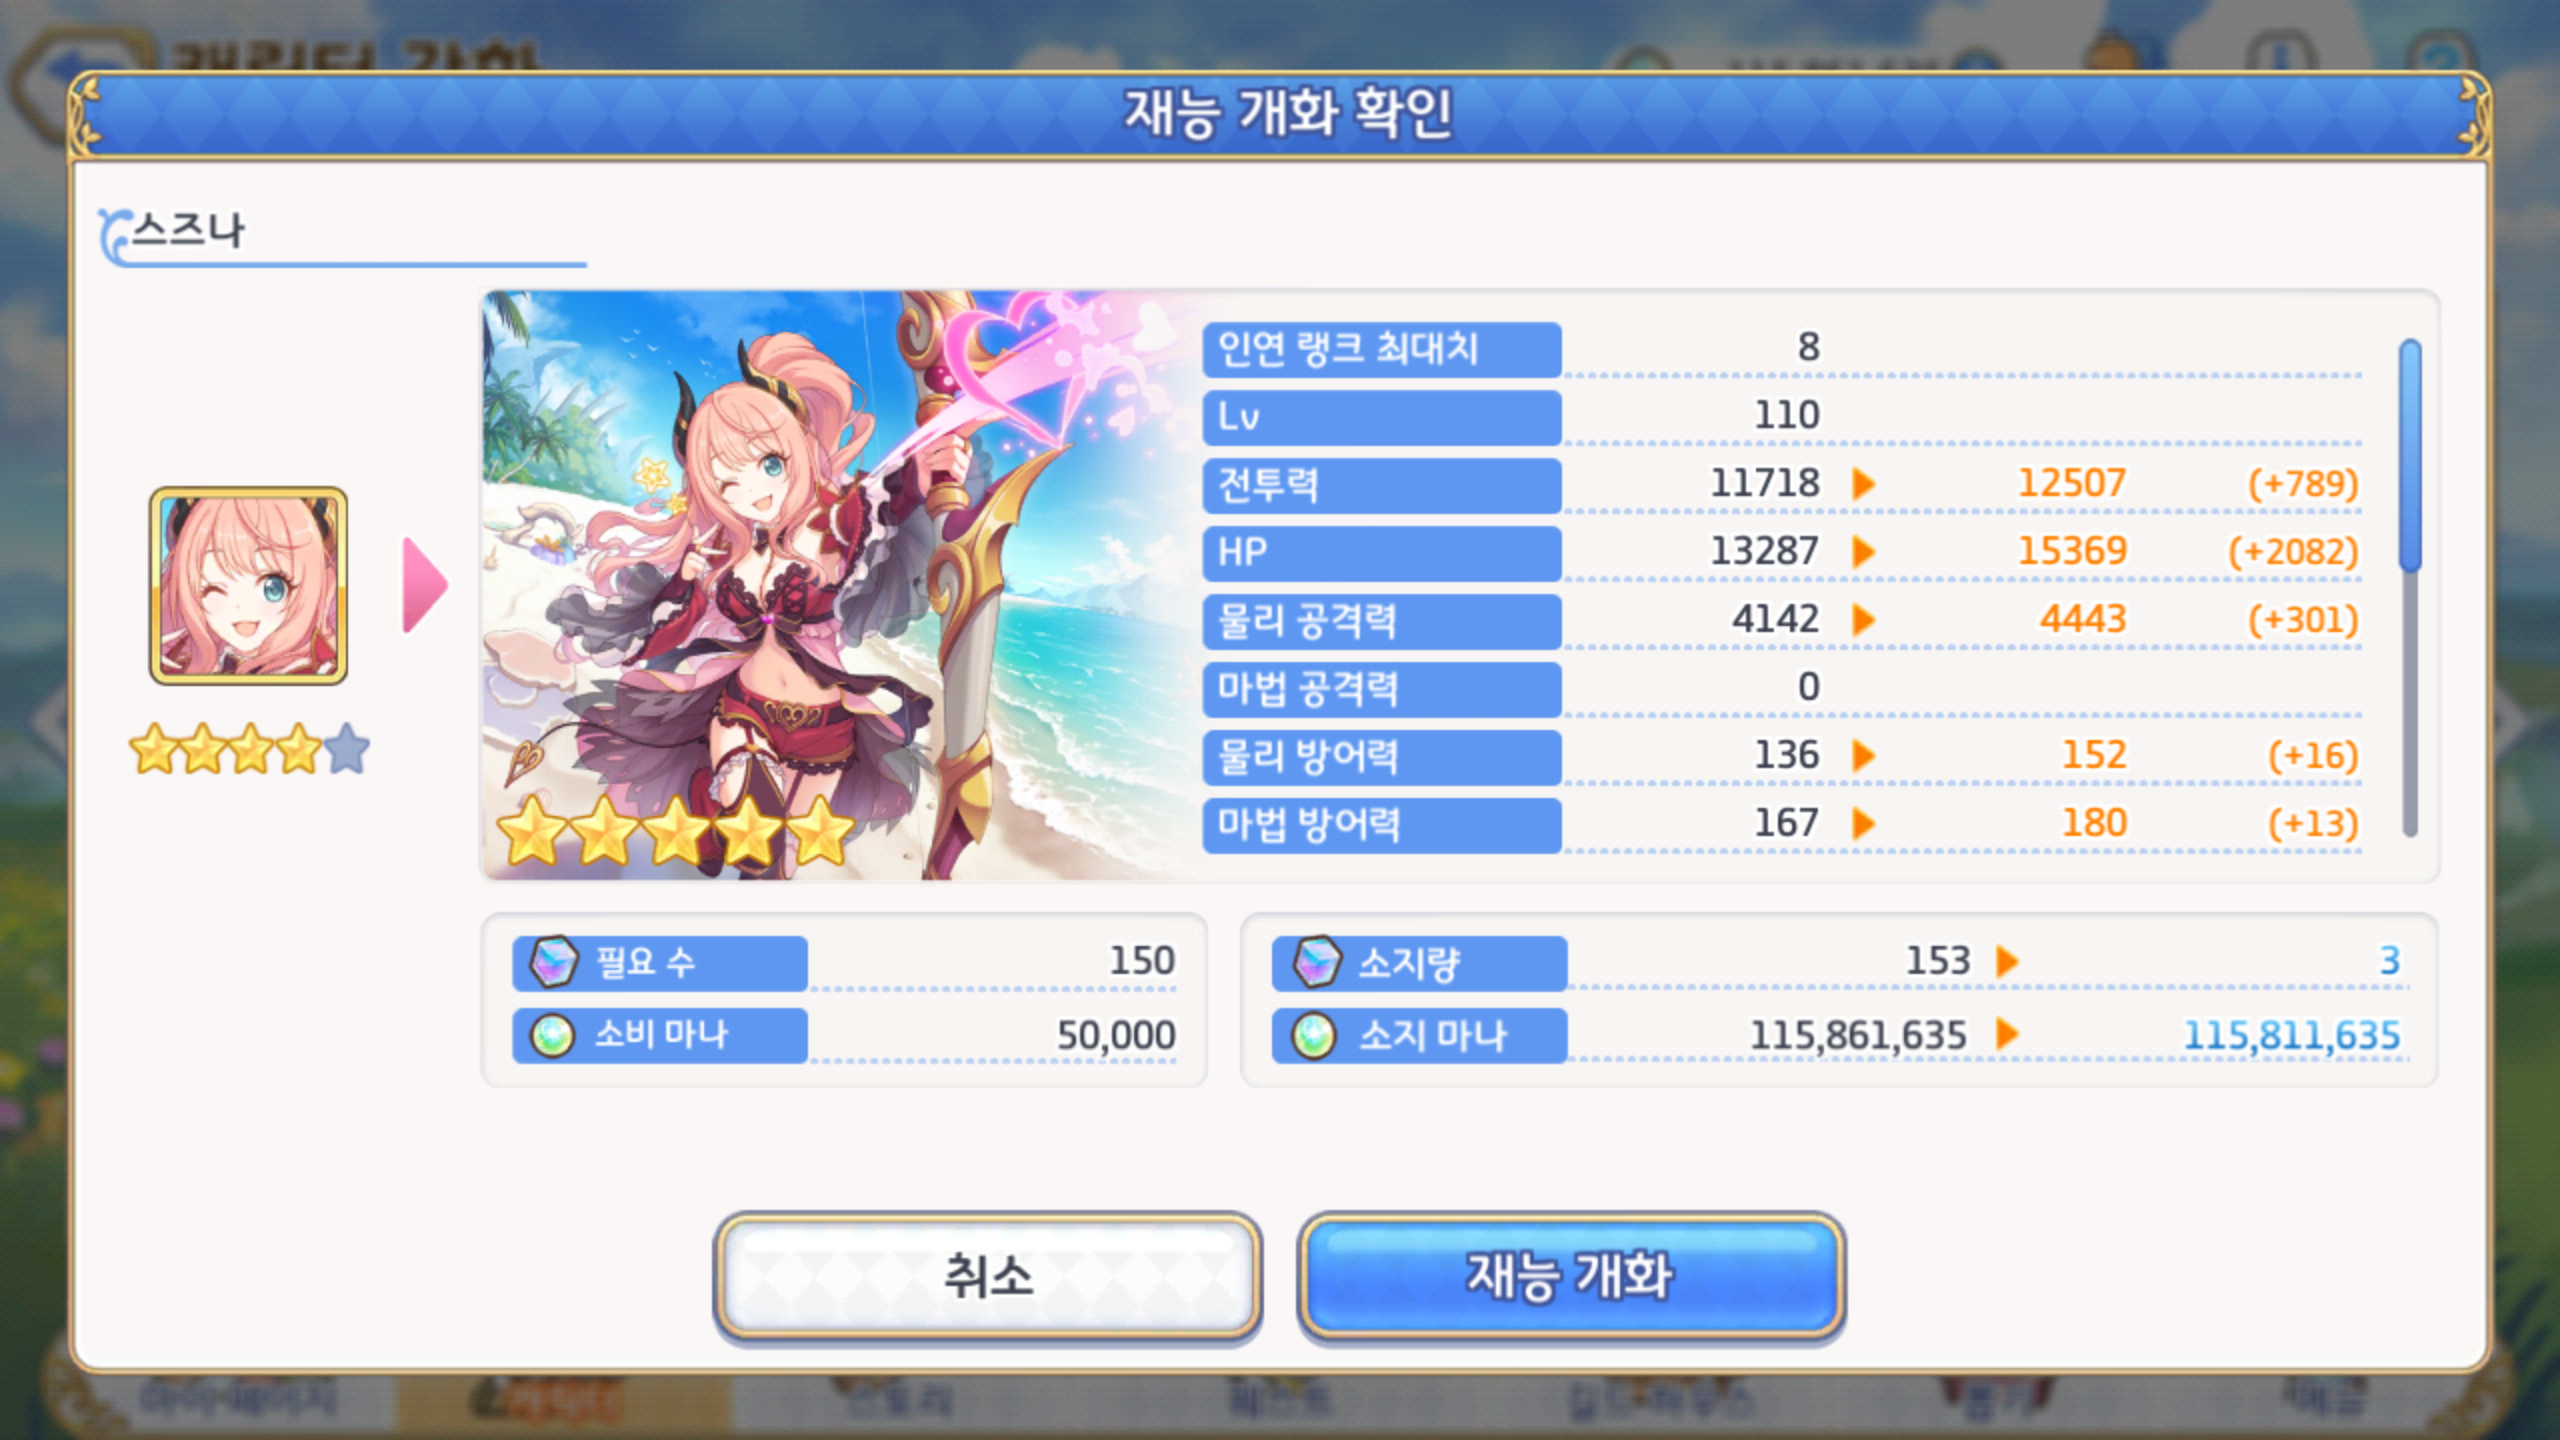Click the memory piece icon by 필요 수
This screenshot has height=1440, width=2560.
coord(553,962)
